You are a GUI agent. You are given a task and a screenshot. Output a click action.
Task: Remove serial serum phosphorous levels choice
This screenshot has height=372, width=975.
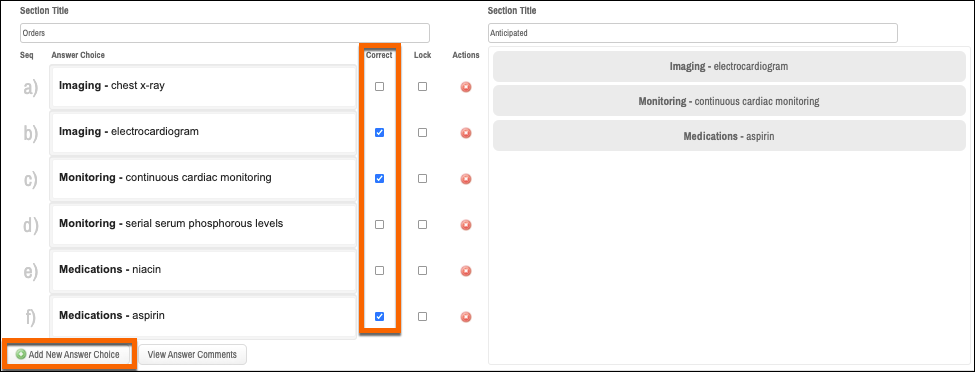point(466,225)
